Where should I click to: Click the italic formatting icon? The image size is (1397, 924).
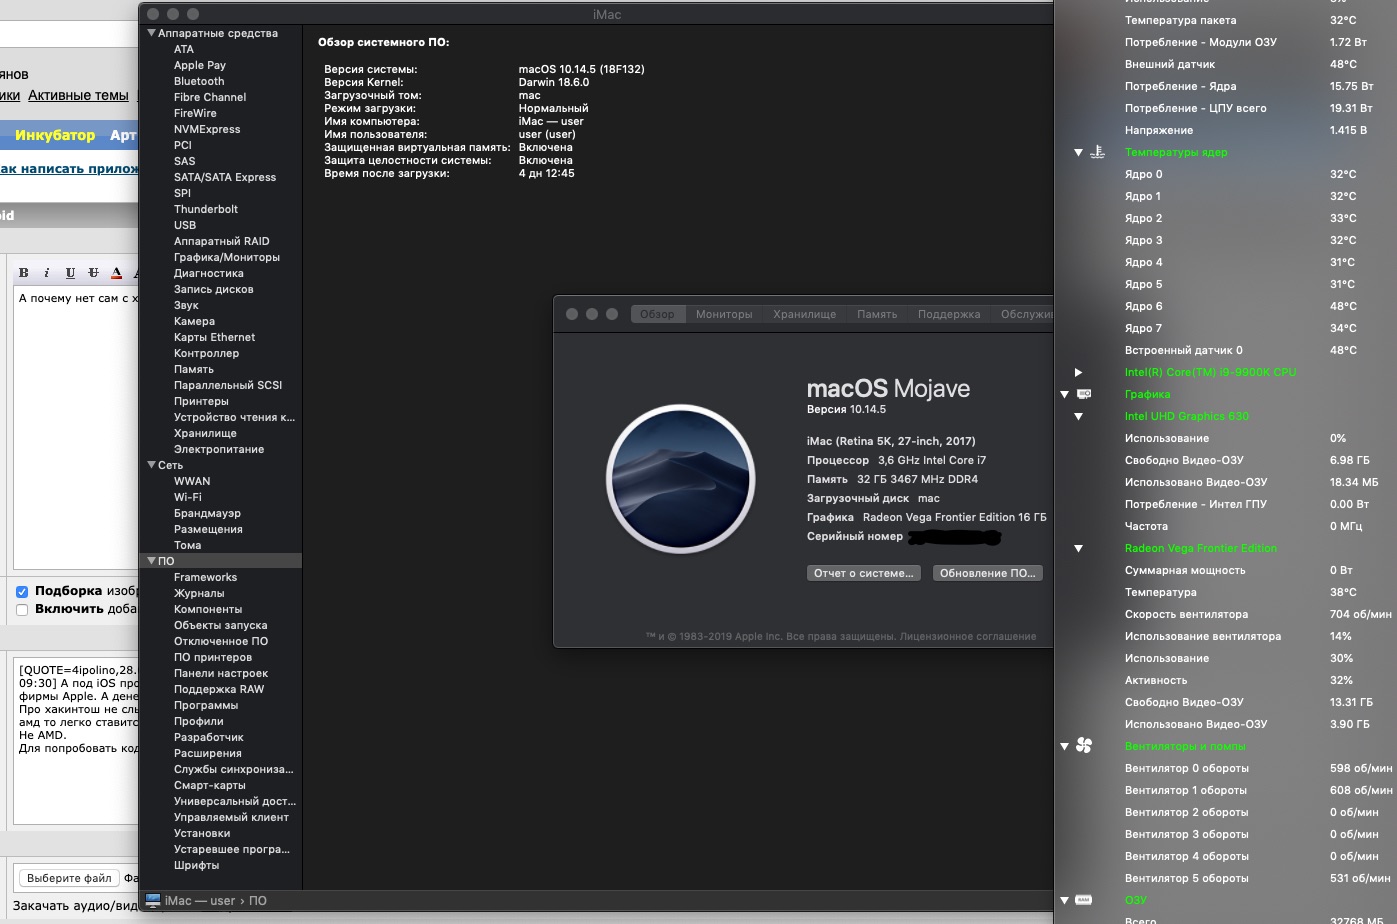[x=47, y=273]
